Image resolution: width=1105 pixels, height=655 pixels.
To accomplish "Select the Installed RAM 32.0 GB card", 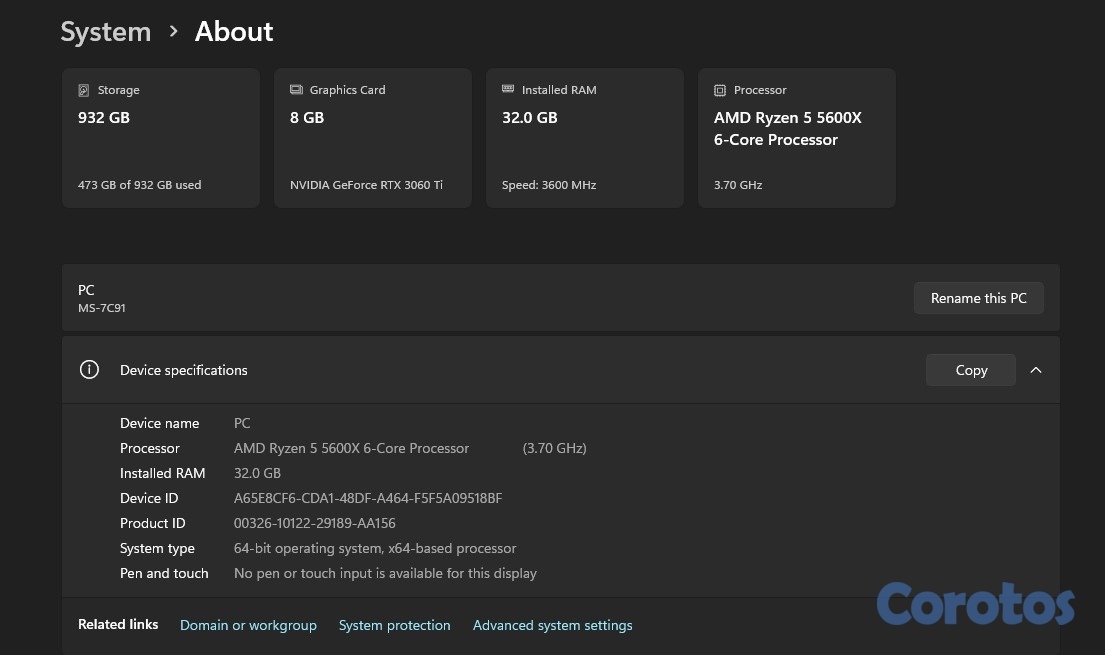I will click(585, 138).
